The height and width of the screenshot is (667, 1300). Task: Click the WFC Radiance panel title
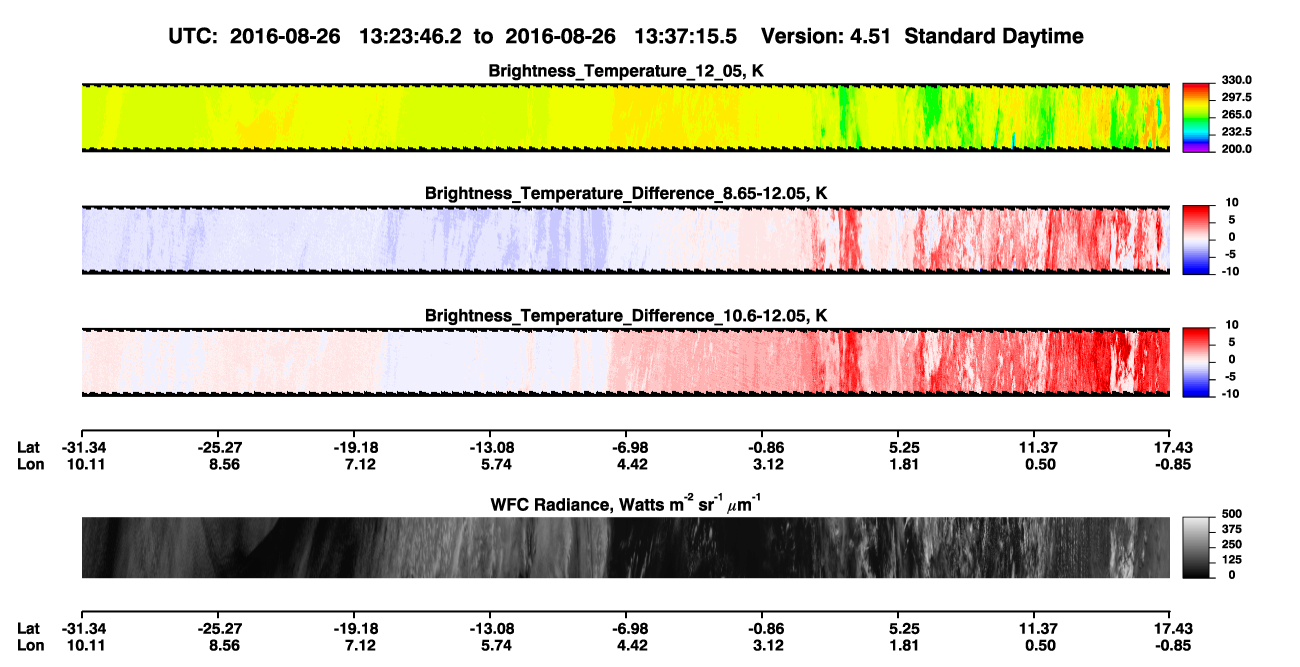point(625,503)
